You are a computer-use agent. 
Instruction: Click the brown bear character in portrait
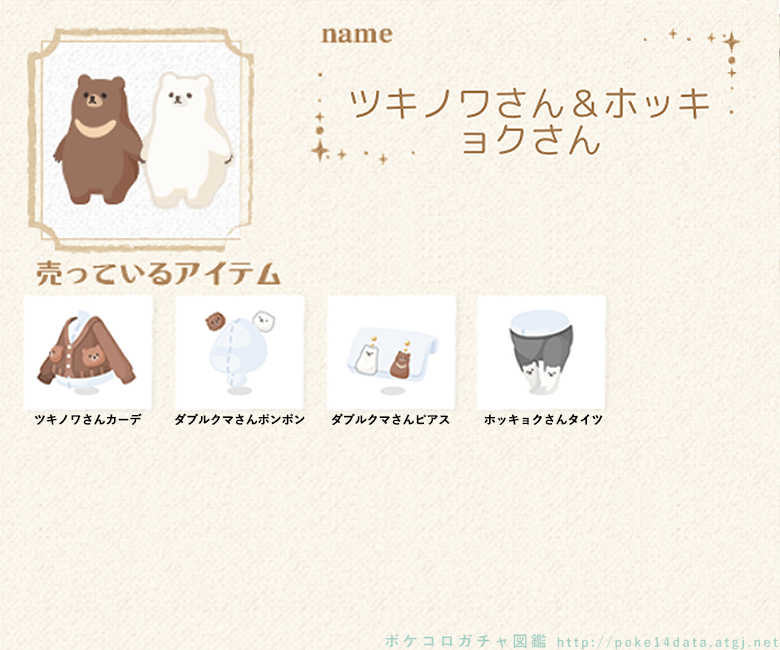98,140
